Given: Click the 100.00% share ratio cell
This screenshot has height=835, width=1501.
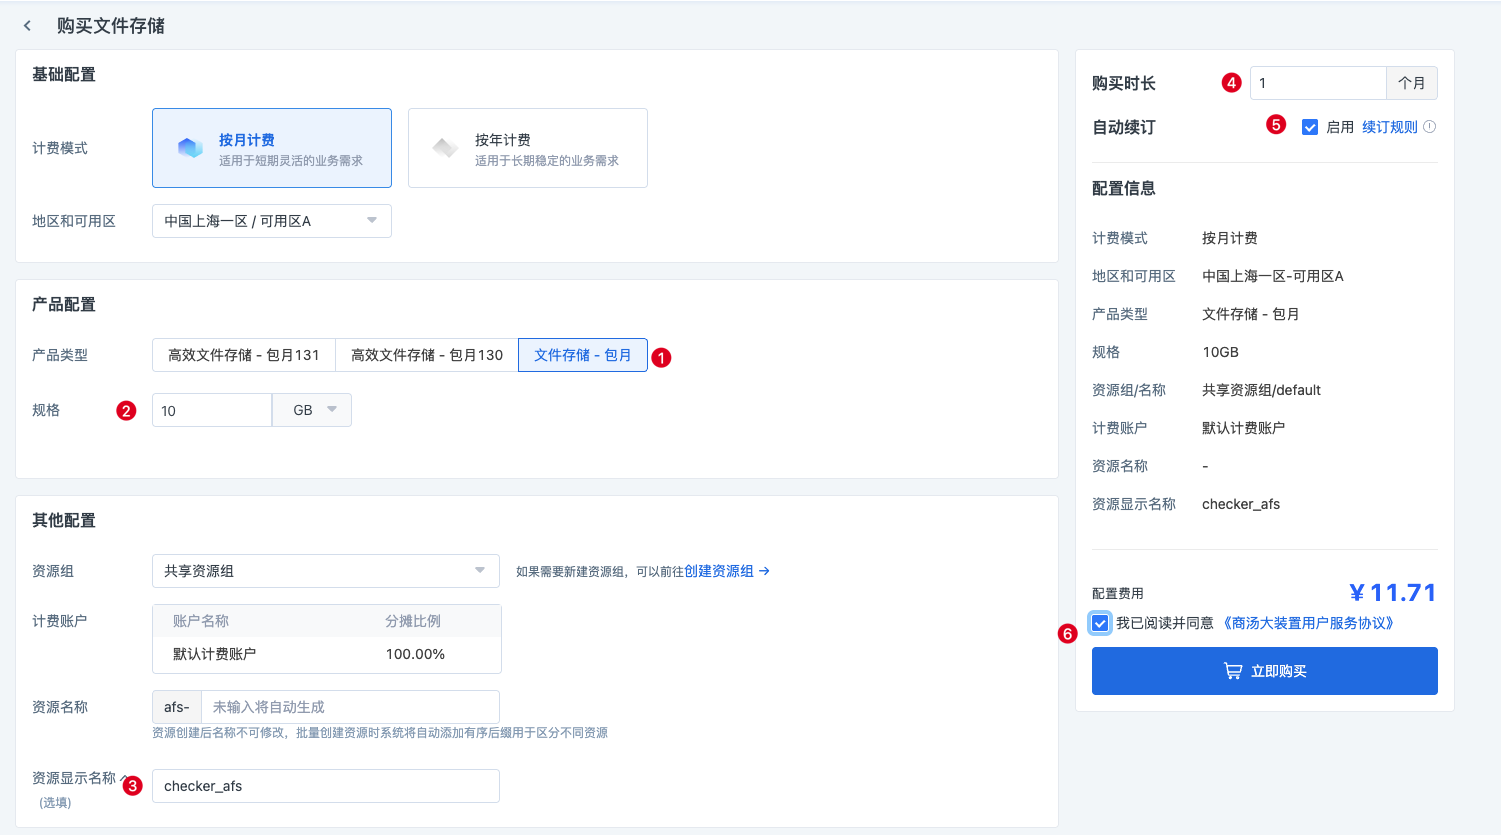Looking at the screenshot, I should [x=415, y=654].
